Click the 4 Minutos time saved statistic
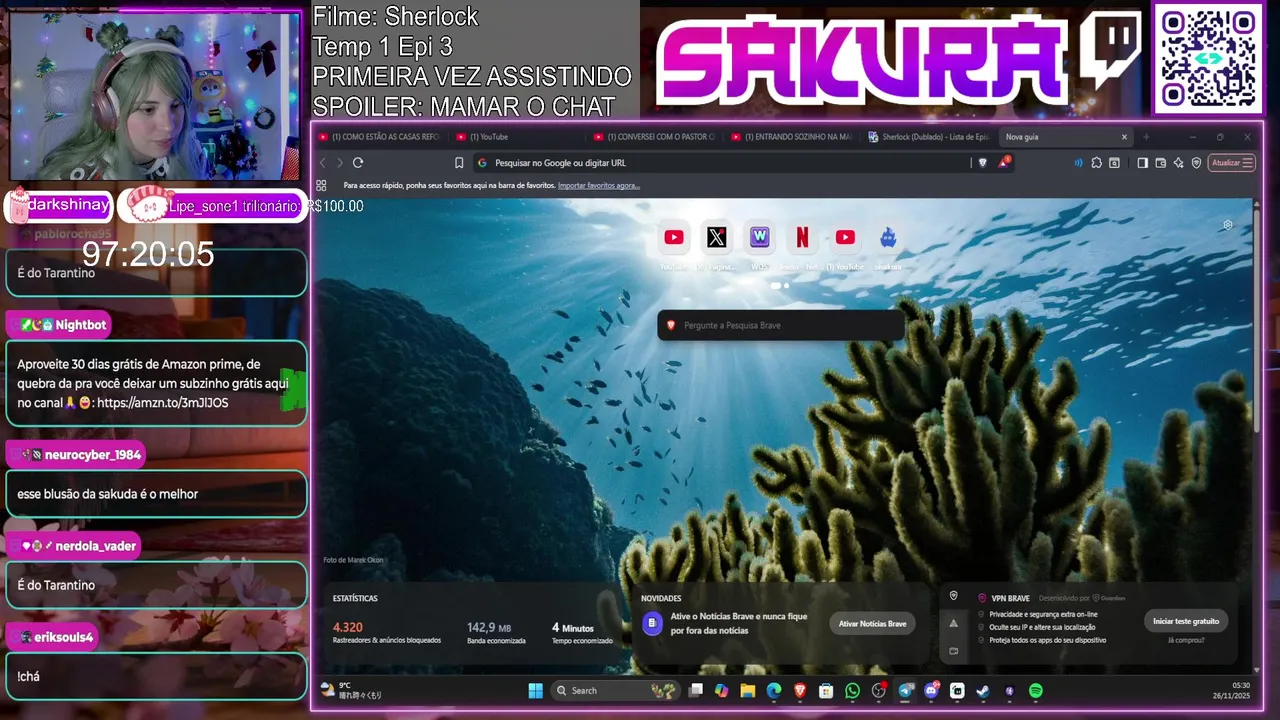Image resolution: width=1280 pixels, height=720 pixels. pos(582,632)
